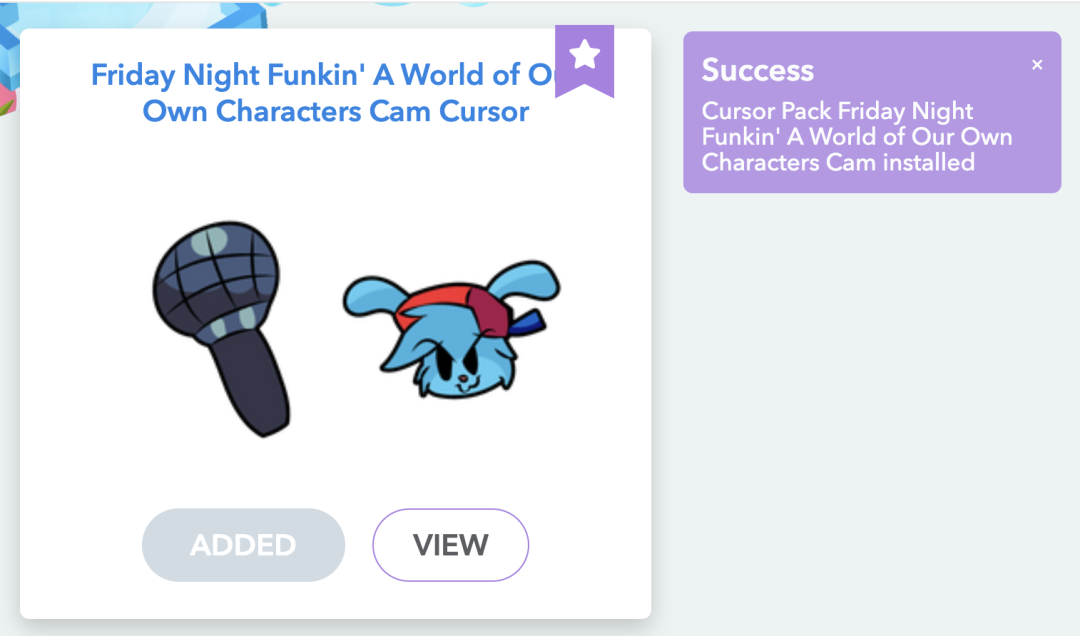Viewport: 1080px width, 636px height.
Task: Click the Success notification heading
Action: click(x=758, y=70)
